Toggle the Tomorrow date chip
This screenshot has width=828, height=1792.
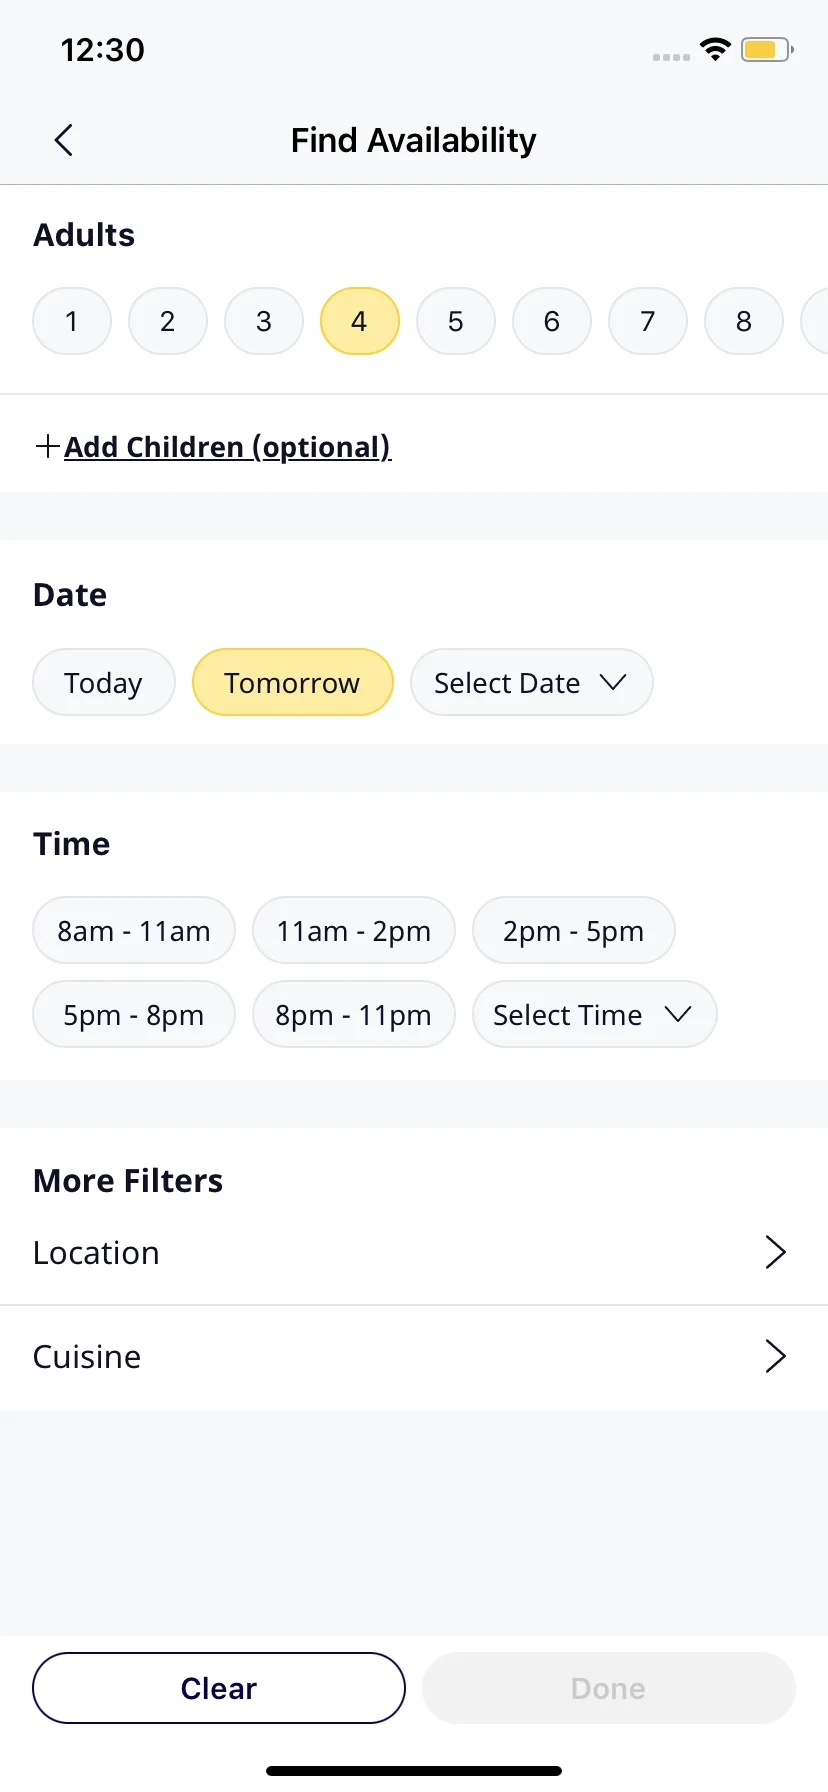pos(293,682)
